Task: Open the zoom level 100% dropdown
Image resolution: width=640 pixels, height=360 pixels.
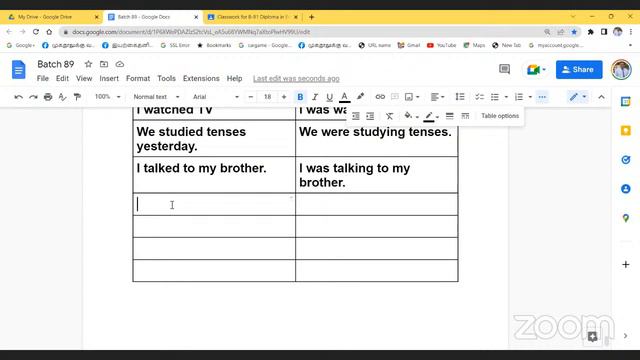Action: (107, 97)
